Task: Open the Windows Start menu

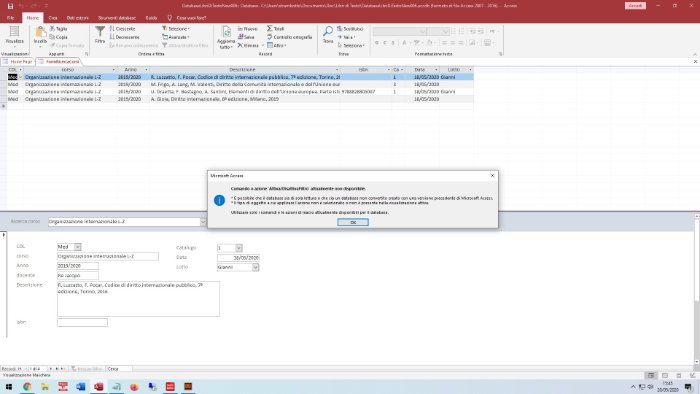Action: tap(8, 386)
